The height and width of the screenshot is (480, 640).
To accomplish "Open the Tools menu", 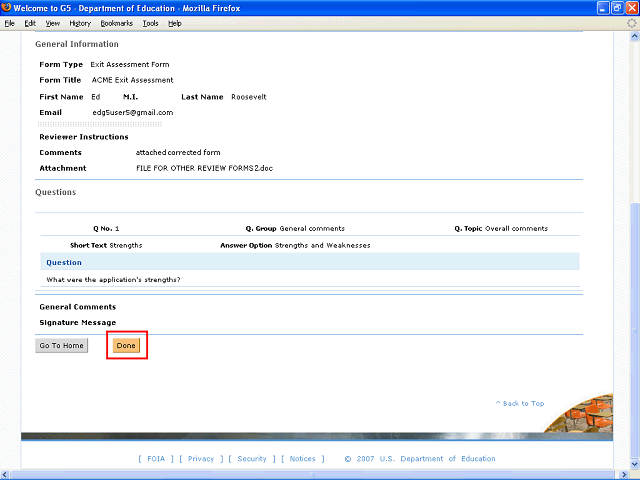I will pos(150,23).
